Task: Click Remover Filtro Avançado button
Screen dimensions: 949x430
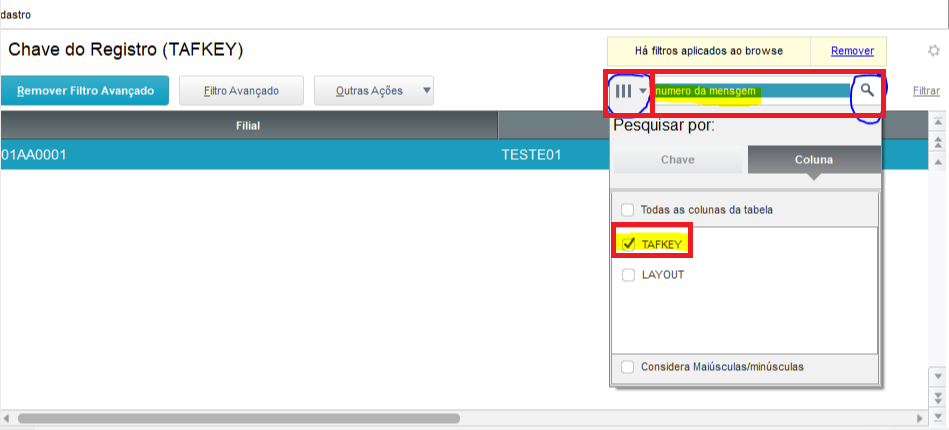Action: [85, 91]
